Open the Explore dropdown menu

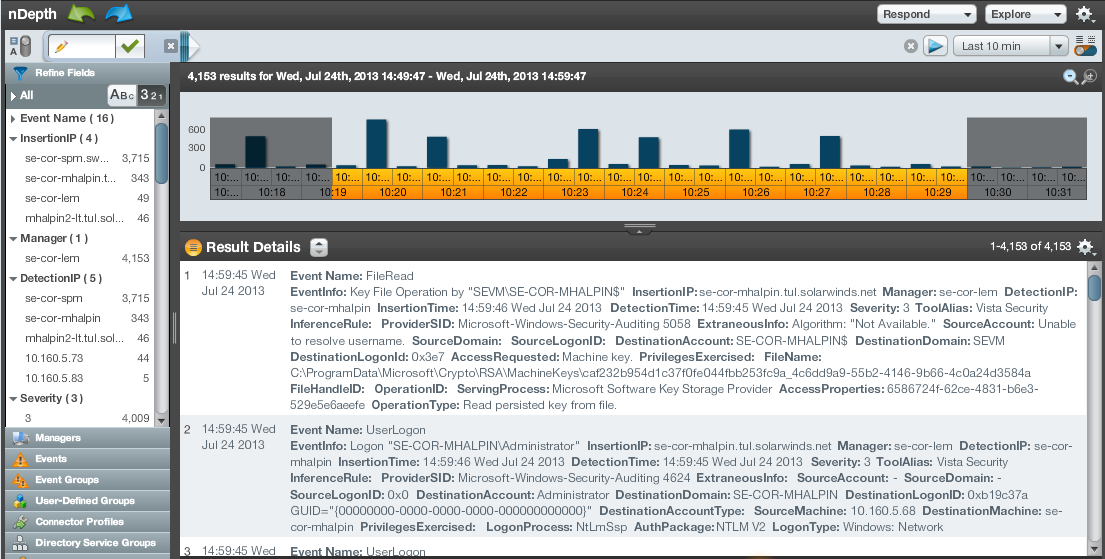(1027, 14)
